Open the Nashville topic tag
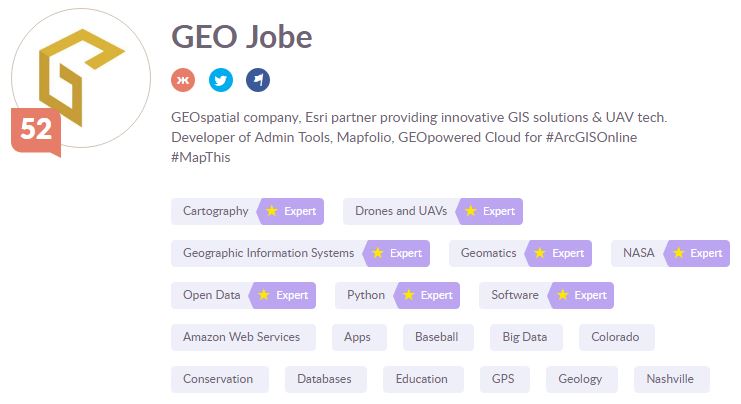This screenshot has width=741, height=404. (x=670, y=379)
